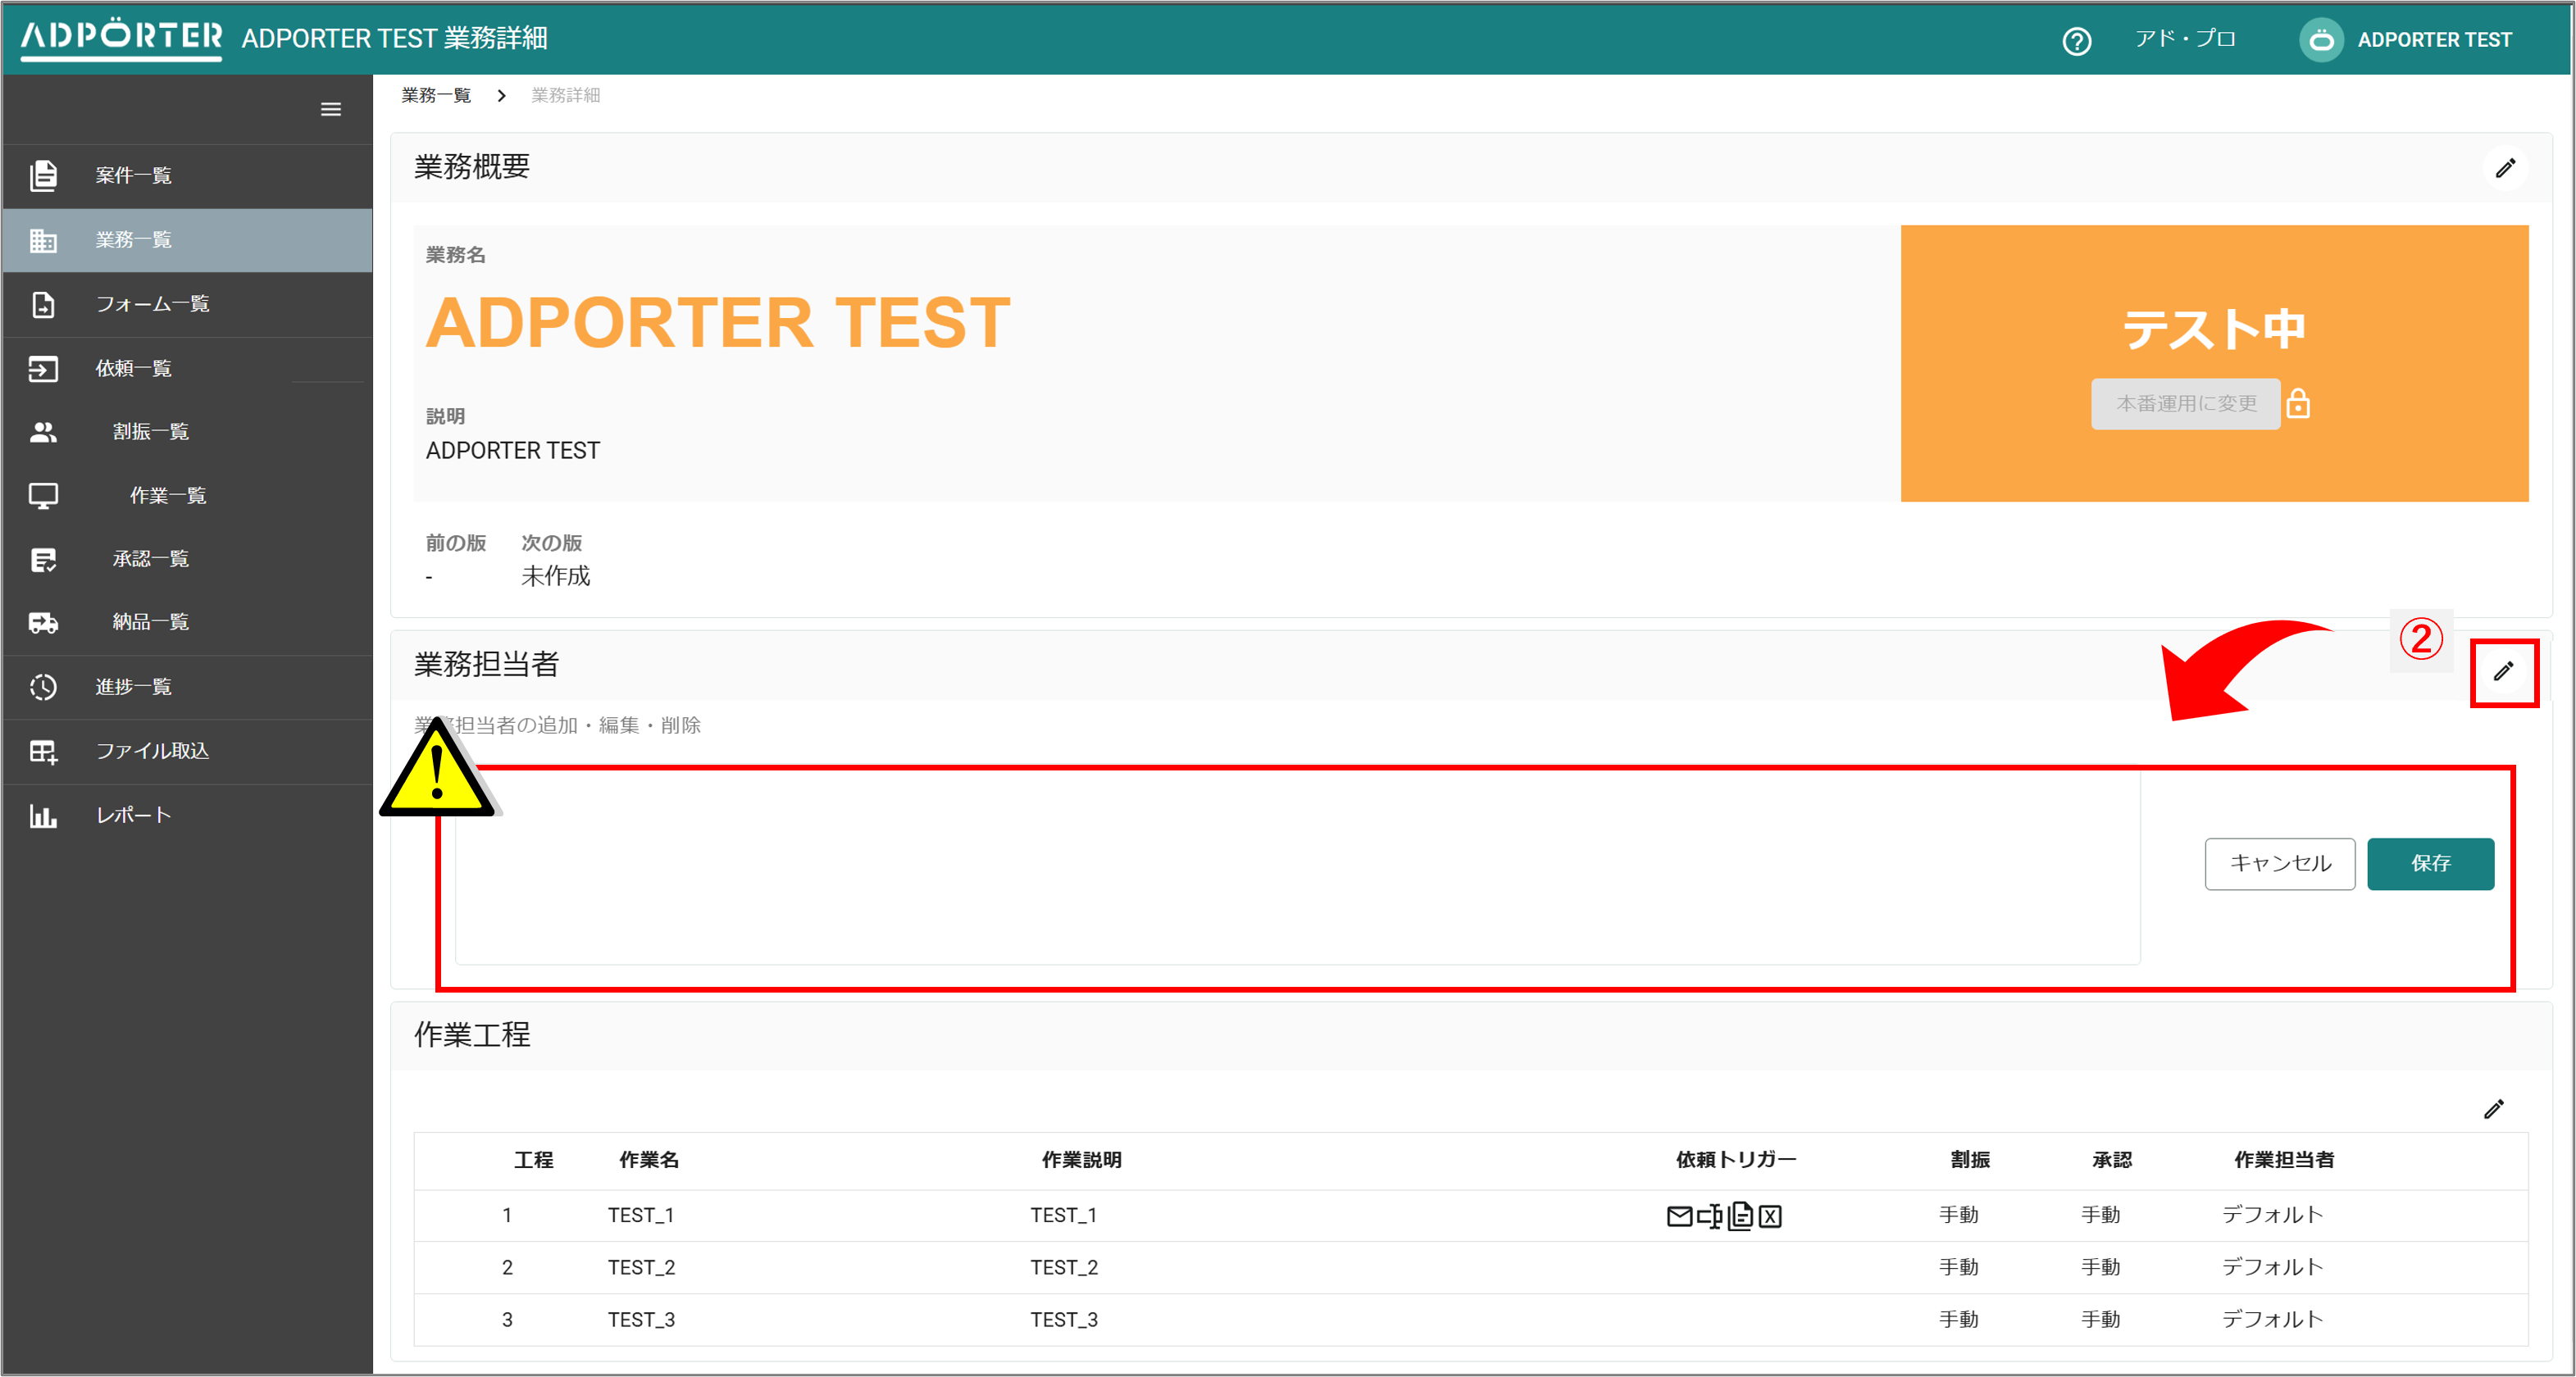The width and height of the screenshot is (2576, 1377).
Task: Click the フォーム一覧 file icon
Action: tap(43, 304)
